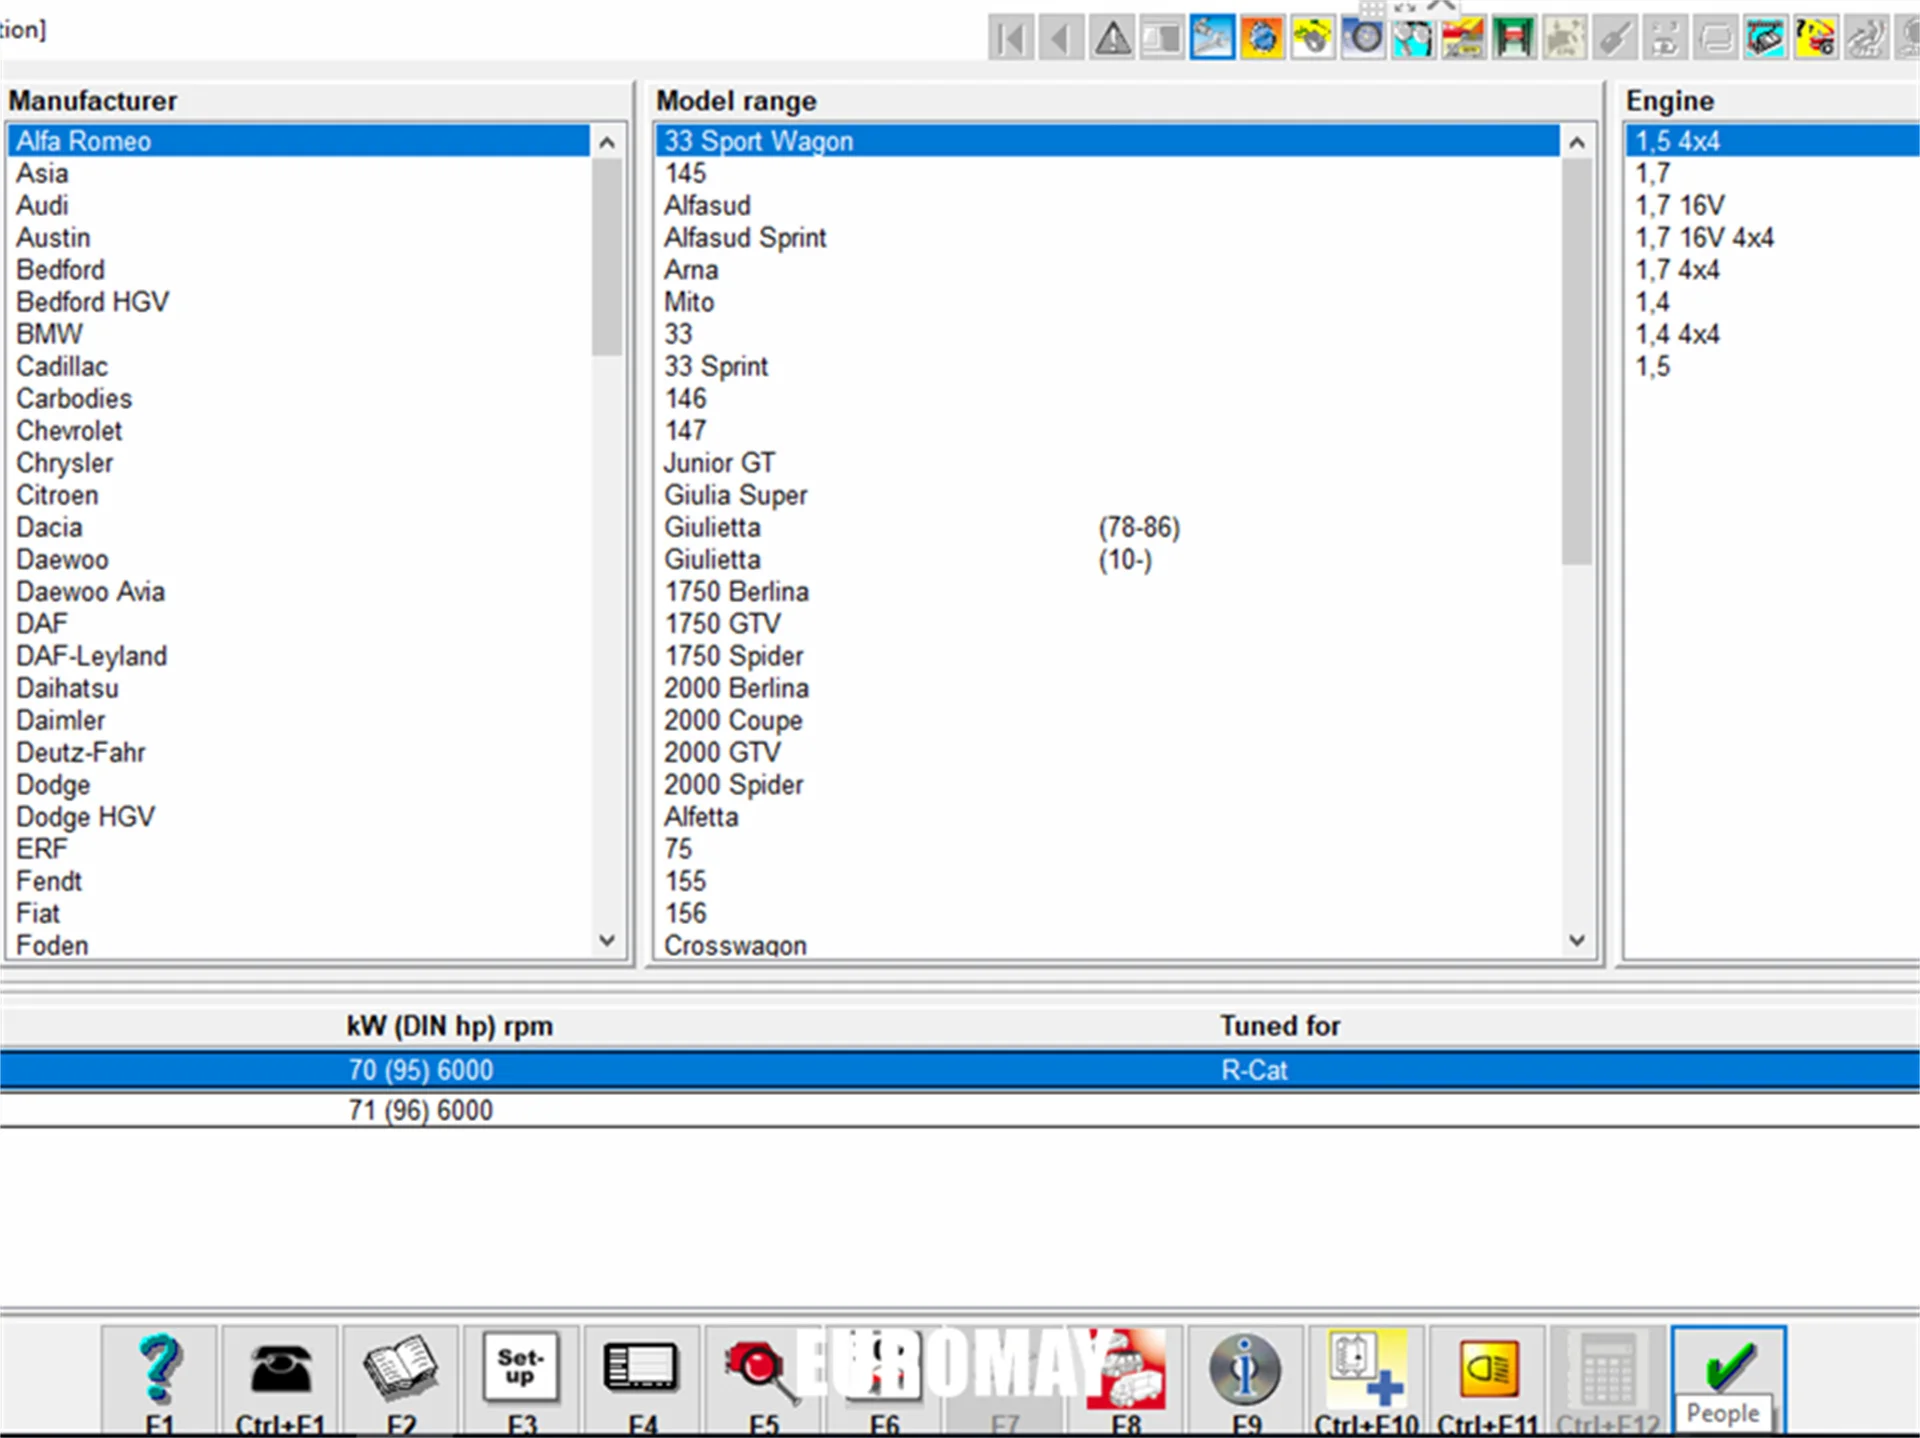Click the warning triangle icon in toolbar

pos(1111,37)
